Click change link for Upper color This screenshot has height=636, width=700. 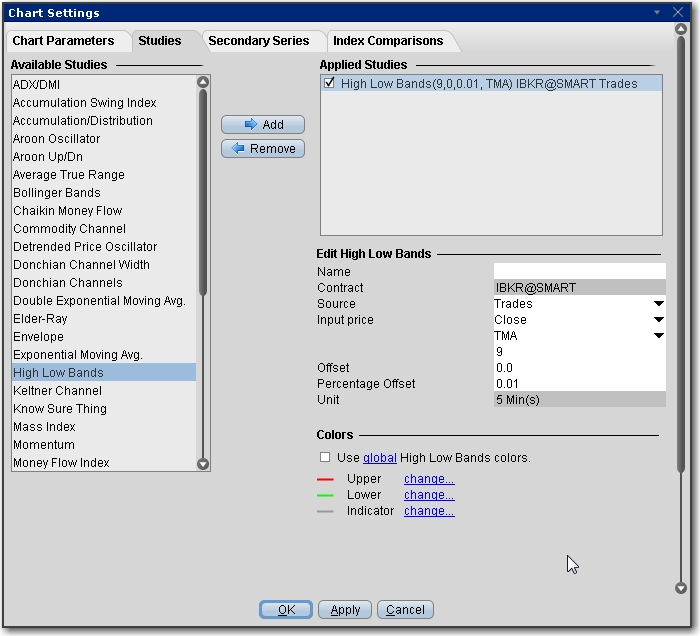click(x=429, y=479)
